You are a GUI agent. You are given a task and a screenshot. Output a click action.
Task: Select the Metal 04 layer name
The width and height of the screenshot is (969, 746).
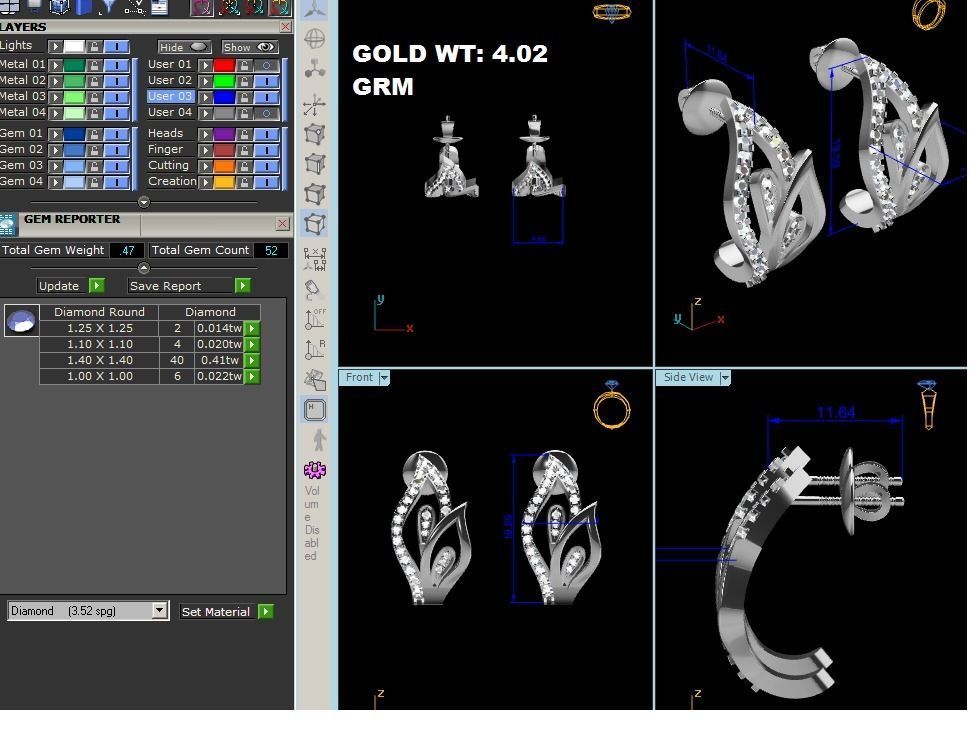coord(22,112)
